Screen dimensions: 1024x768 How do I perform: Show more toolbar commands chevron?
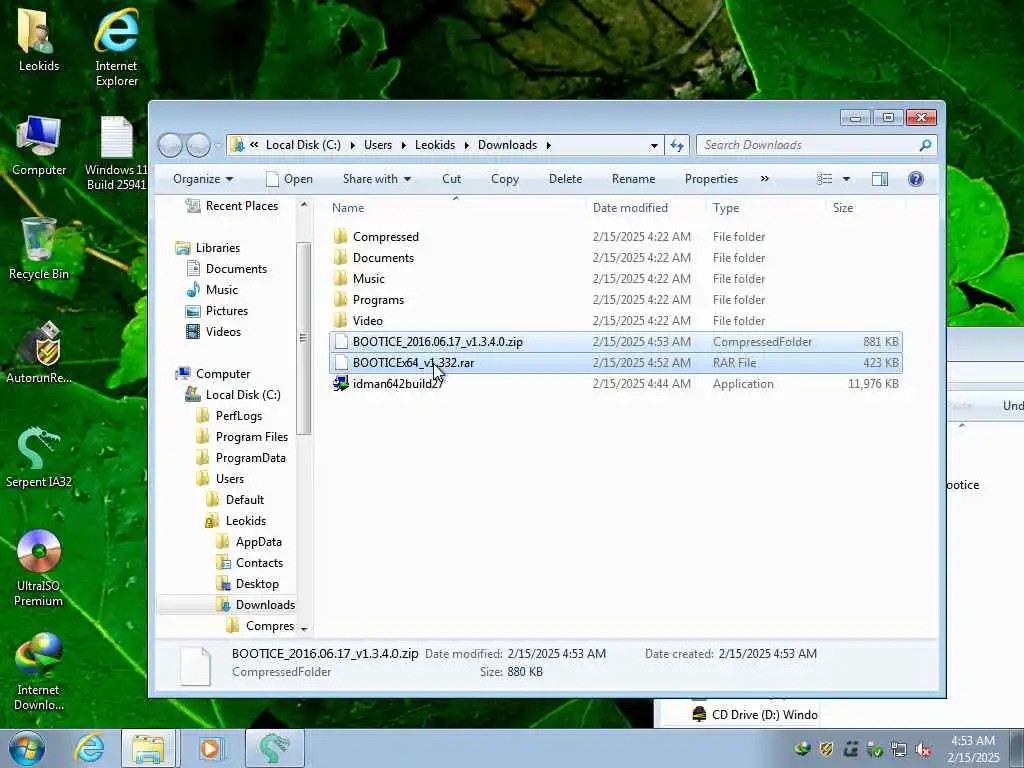point(764,179)
